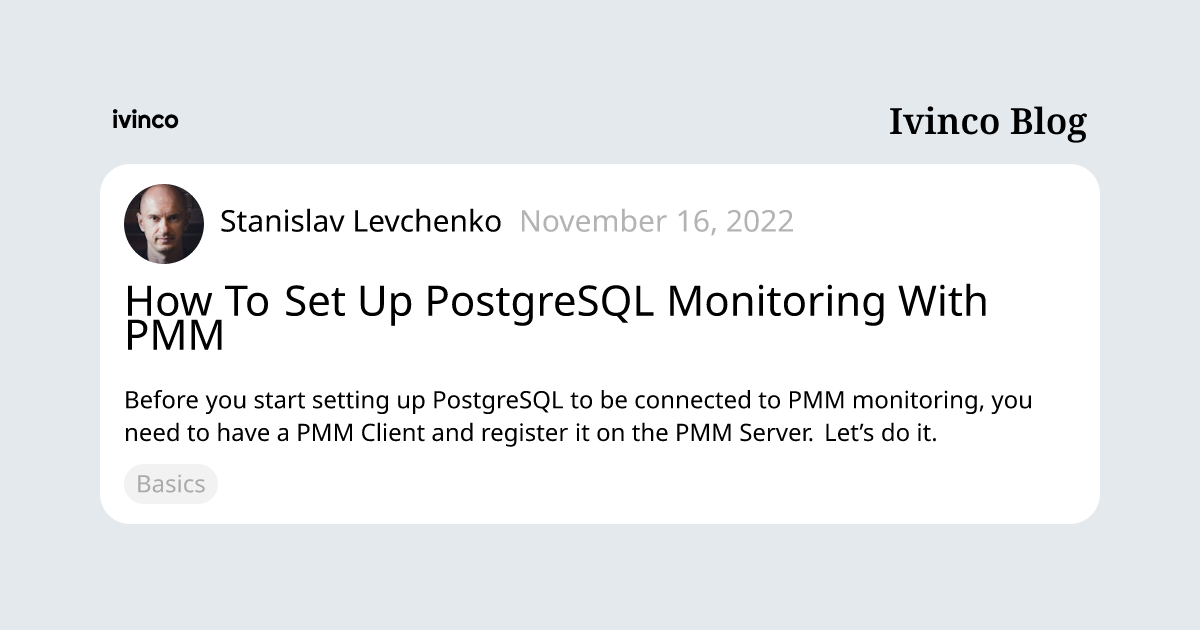The image size is (1200, 630).
Task: Click the year '2022' in the date
Action: click(760, 222)
